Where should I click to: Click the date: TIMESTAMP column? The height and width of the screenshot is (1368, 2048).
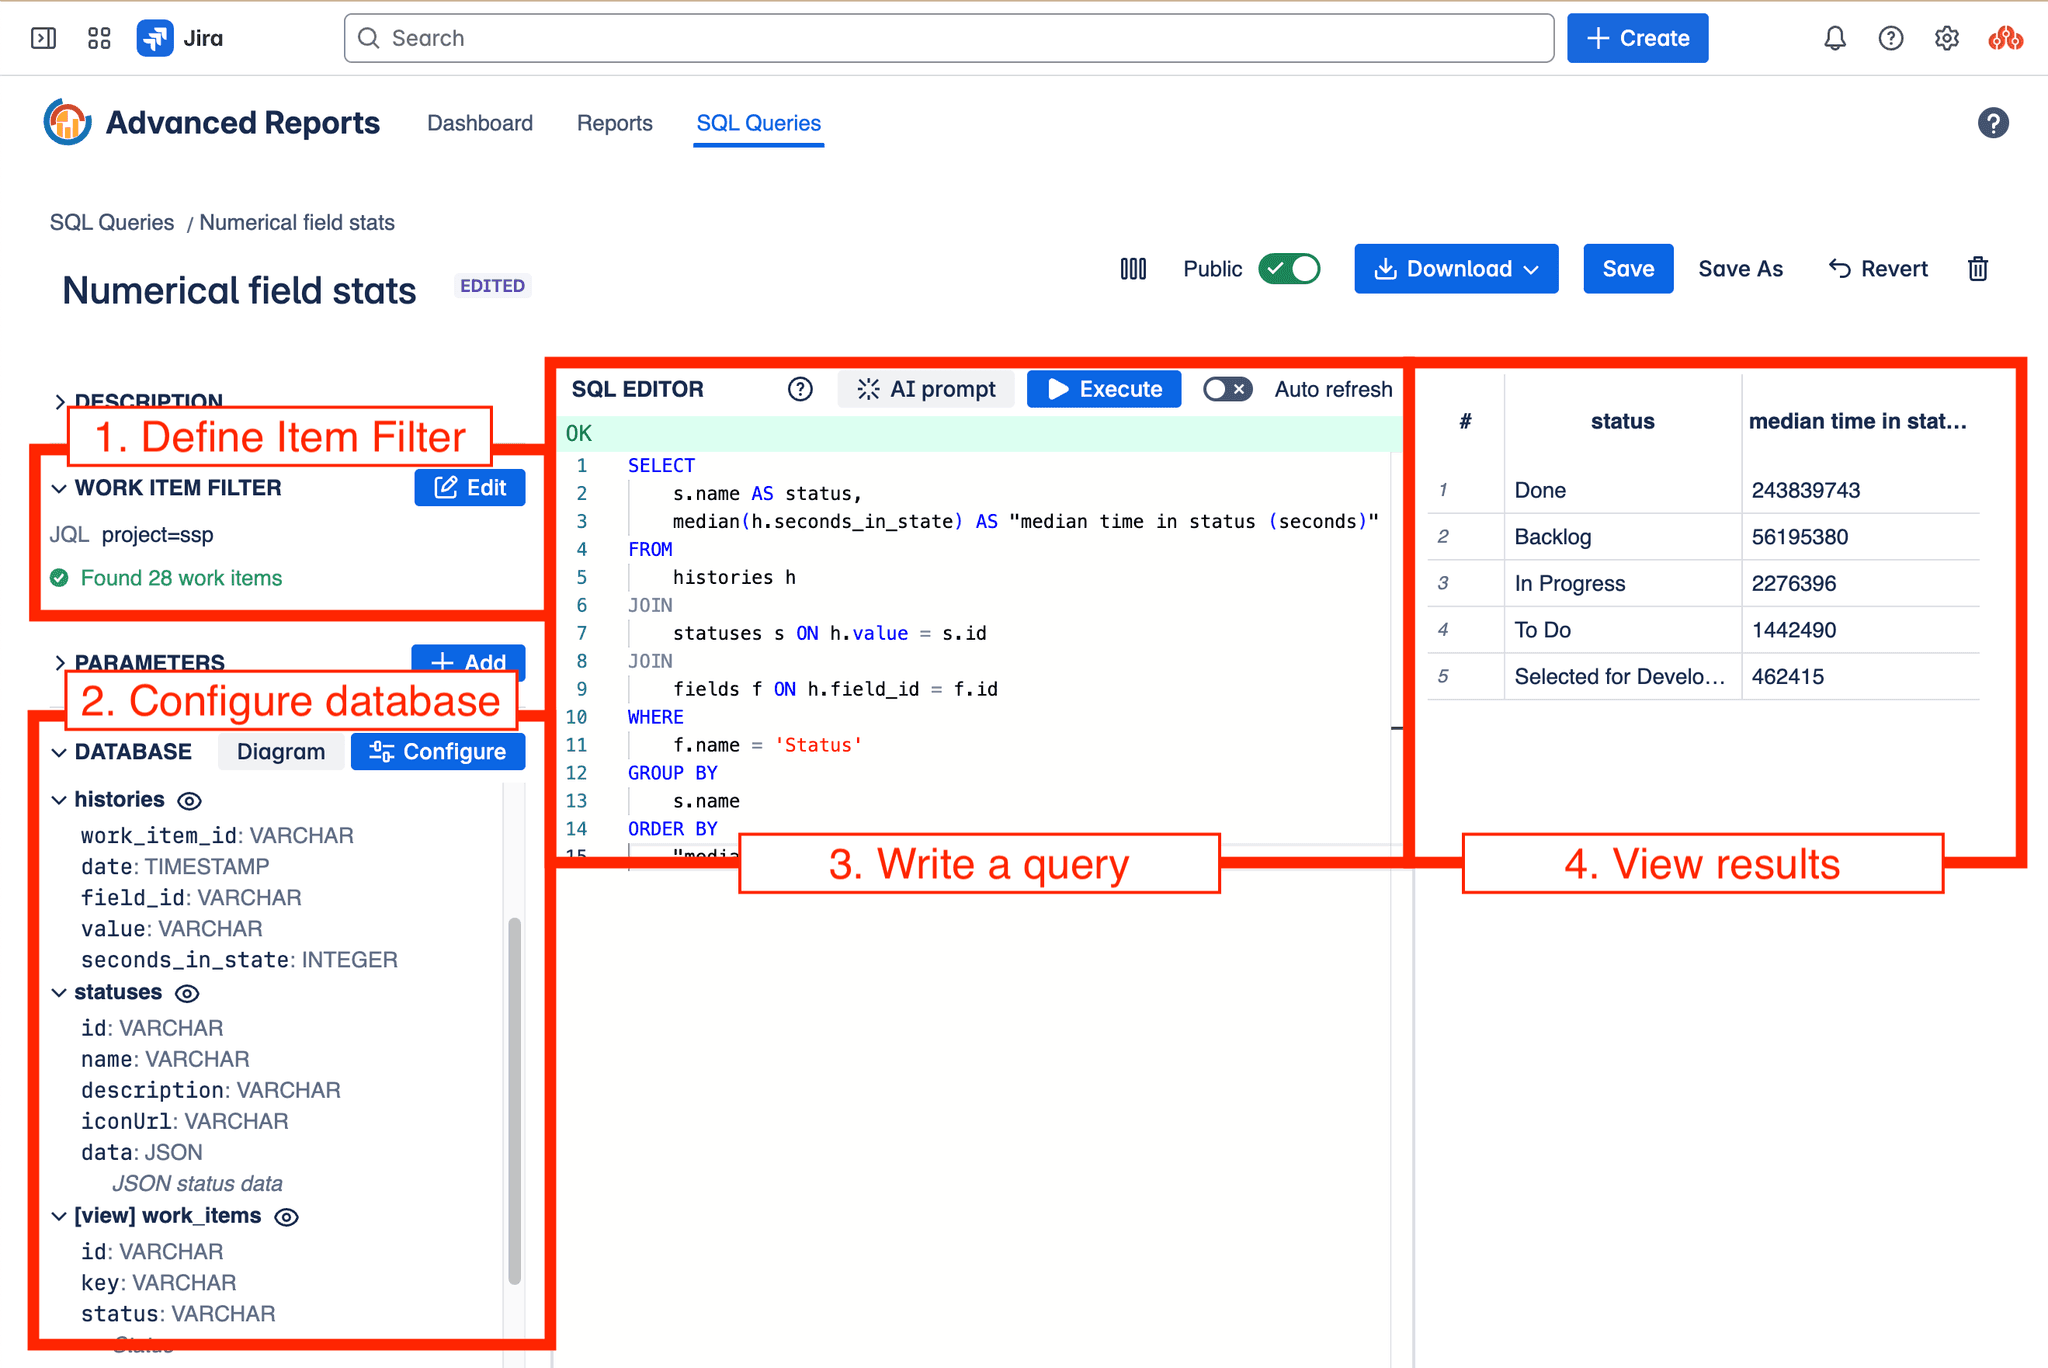175,866
